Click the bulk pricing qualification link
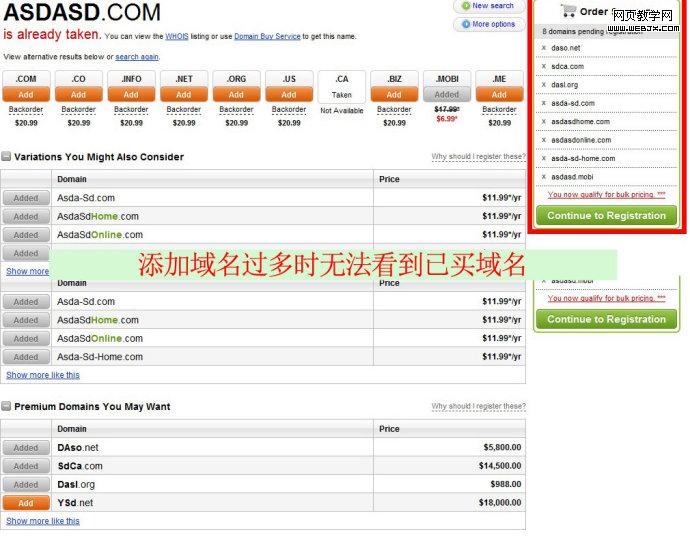Image resolution: width=690 pixels, height=543 pixels. (x=606, y=195)
